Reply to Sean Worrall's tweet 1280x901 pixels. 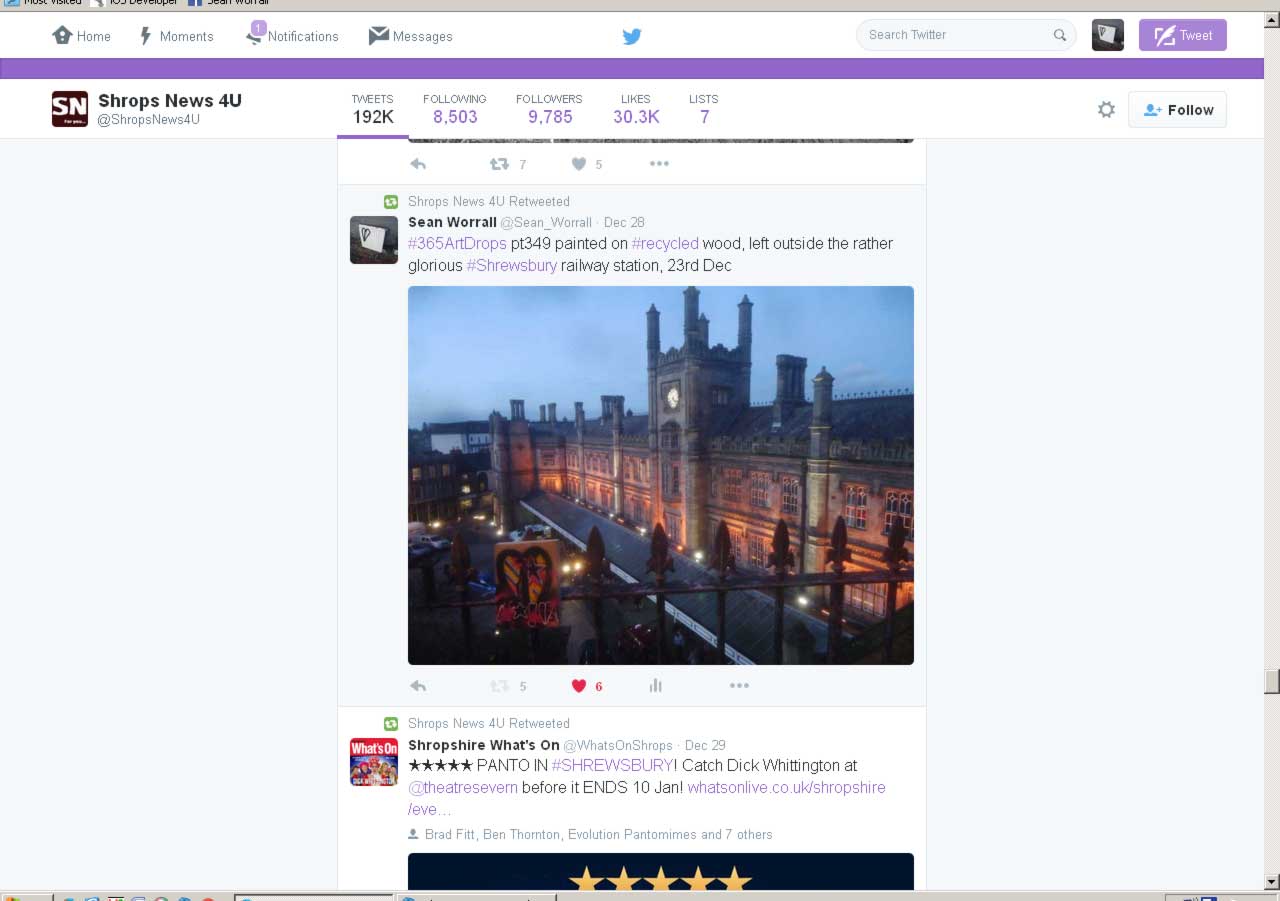(x=418, y=686)
